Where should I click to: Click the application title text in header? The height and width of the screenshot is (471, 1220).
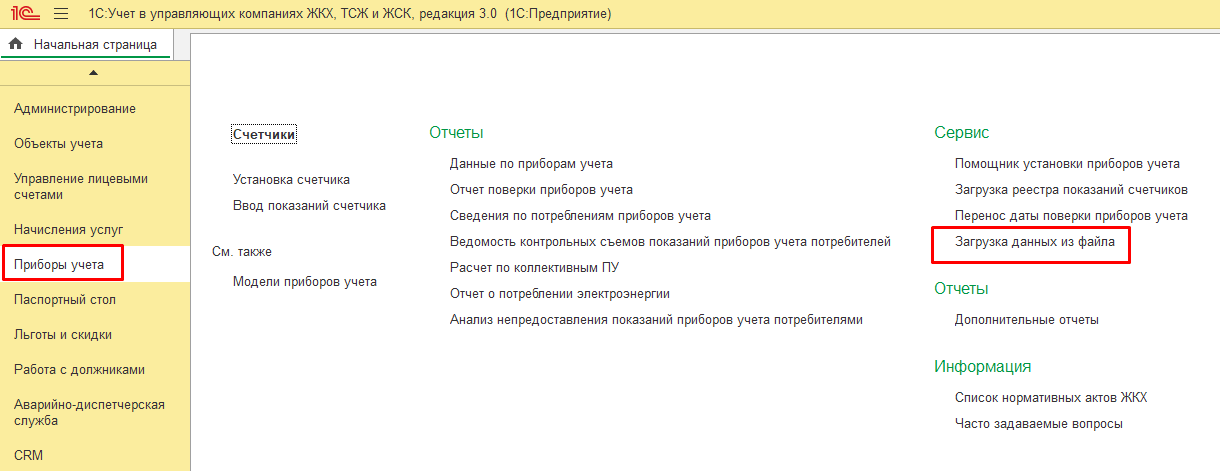350,14
